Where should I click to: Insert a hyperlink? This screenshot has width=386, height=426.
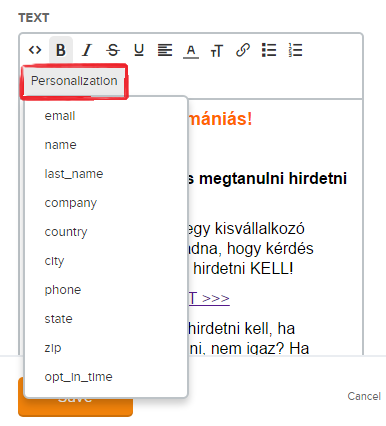pos(243,50)
